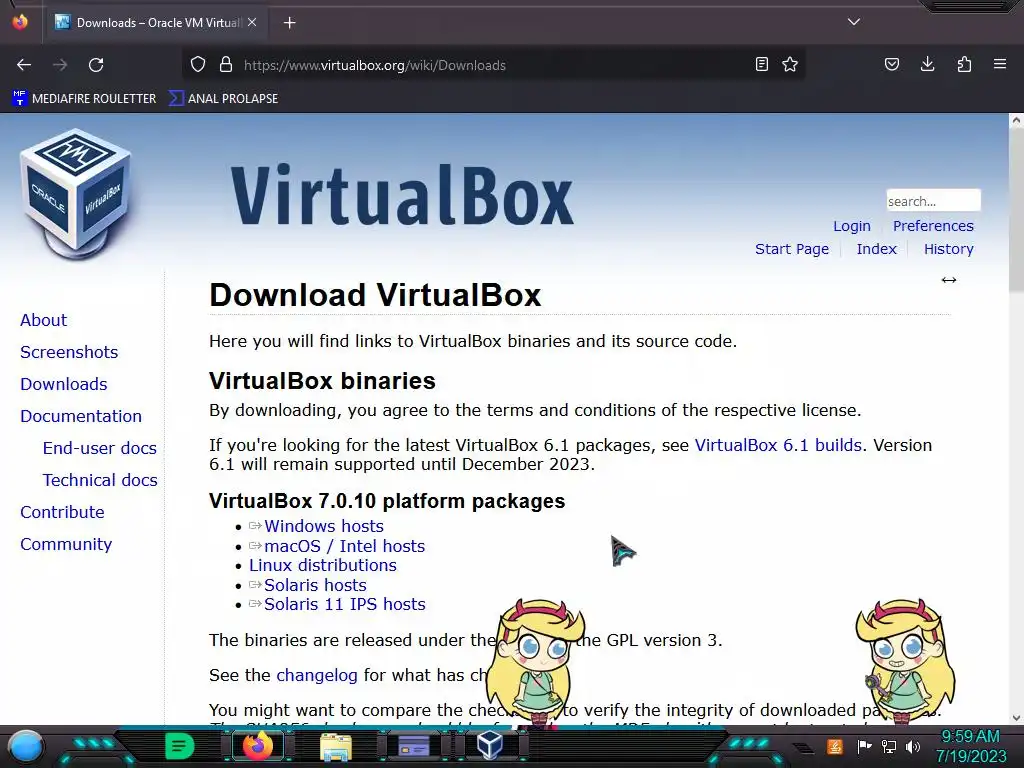Download the macOS / Intel hosts package
This screenshot has width=1024, height=768.
click(x=344, y=546)
